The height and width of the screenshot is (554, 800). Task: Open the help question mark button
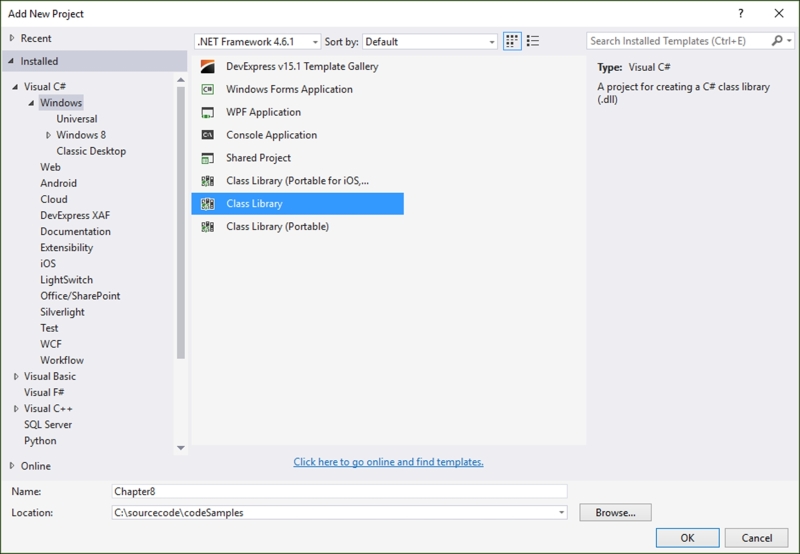click(741, 13)
